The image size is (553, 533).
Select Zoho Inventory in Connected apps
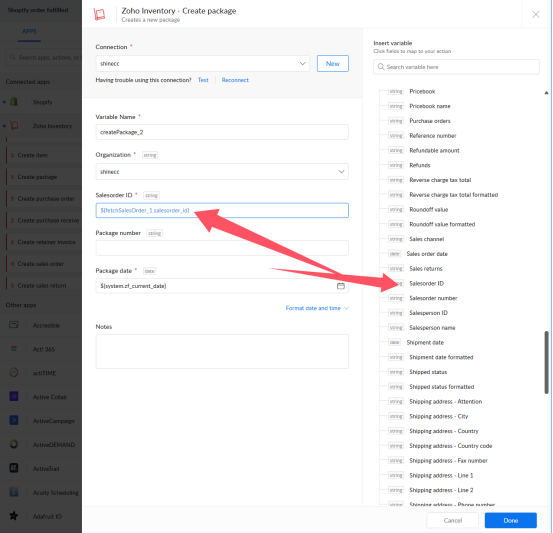coord(52,126)
